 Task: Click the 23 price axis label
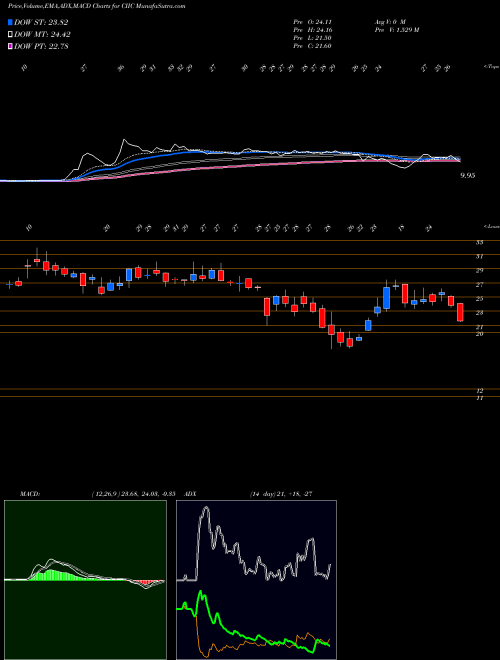pyautogui.click(x=479, y=313)
